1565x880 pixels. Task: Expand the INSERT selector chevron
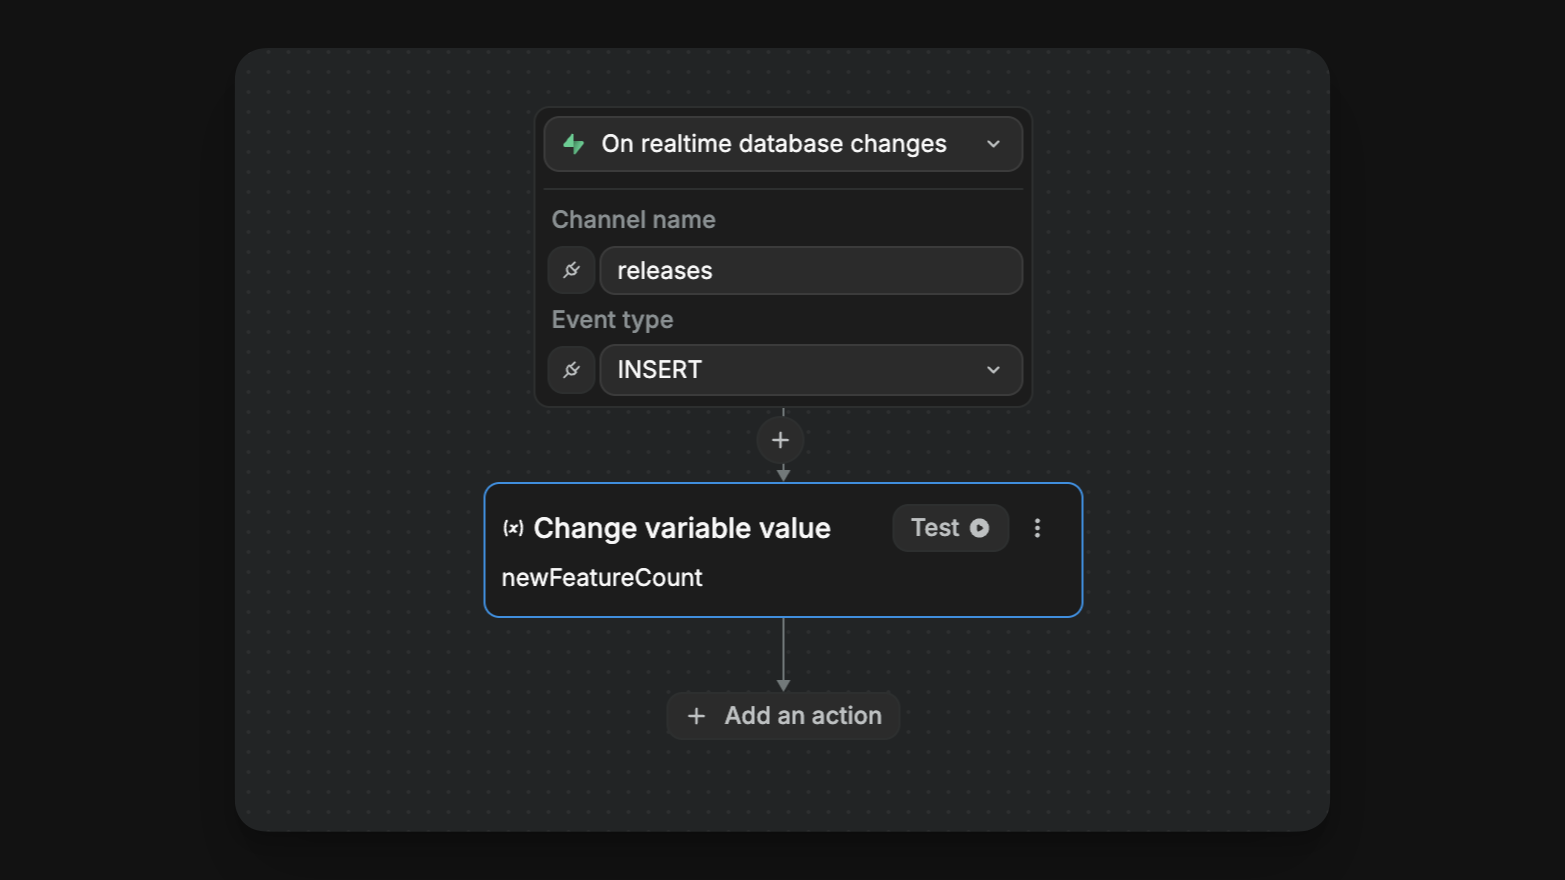click(993, 370)
